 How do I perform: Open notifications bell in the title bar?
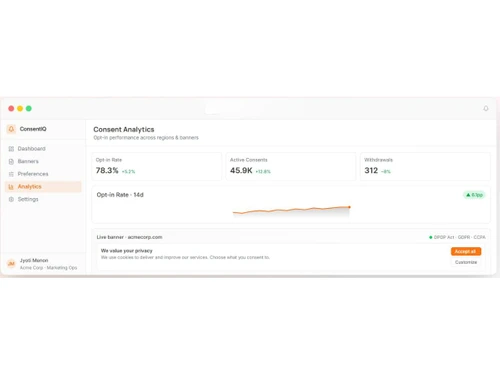coord(486,108)
